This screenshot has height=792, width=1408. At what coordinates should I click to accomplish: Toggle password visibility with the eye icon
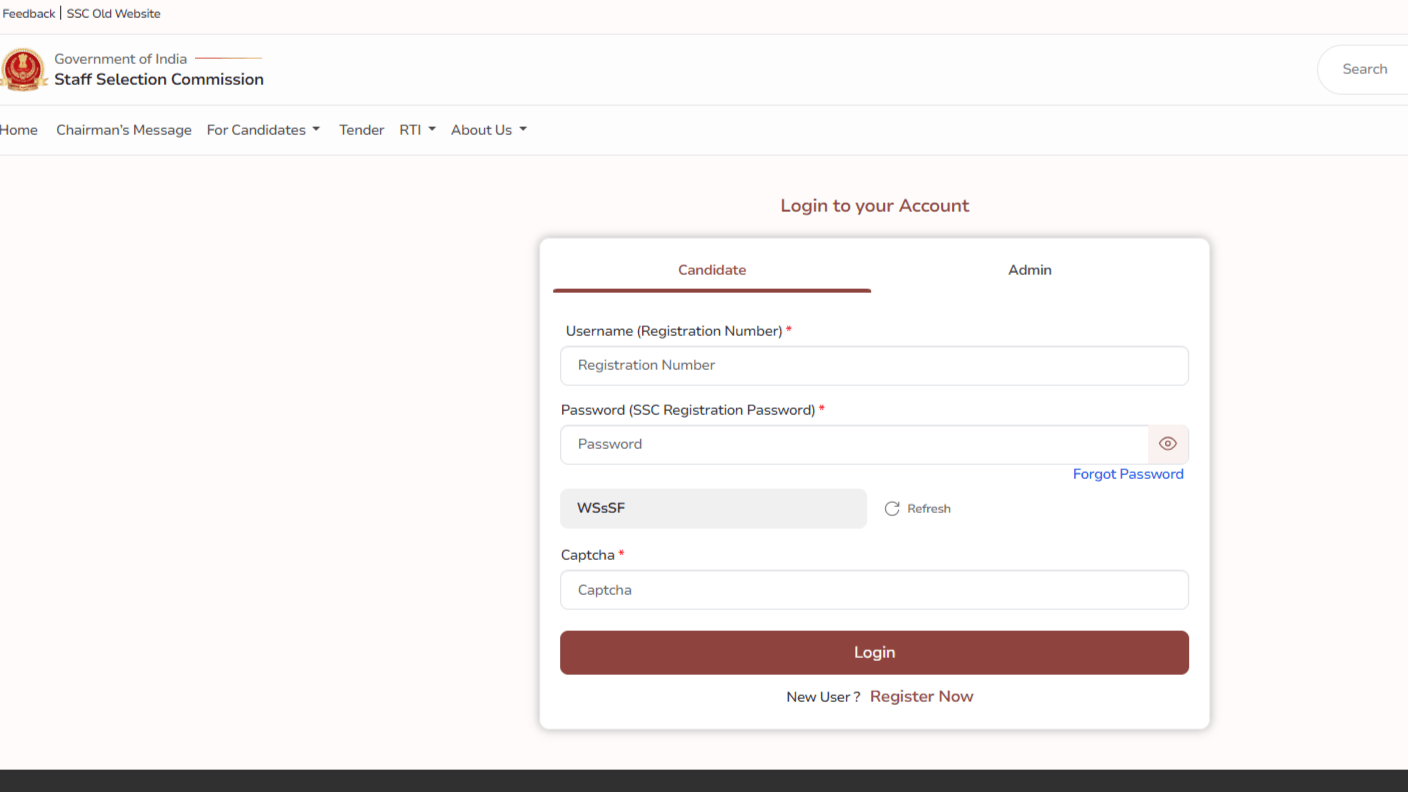tap(1167, 443)
